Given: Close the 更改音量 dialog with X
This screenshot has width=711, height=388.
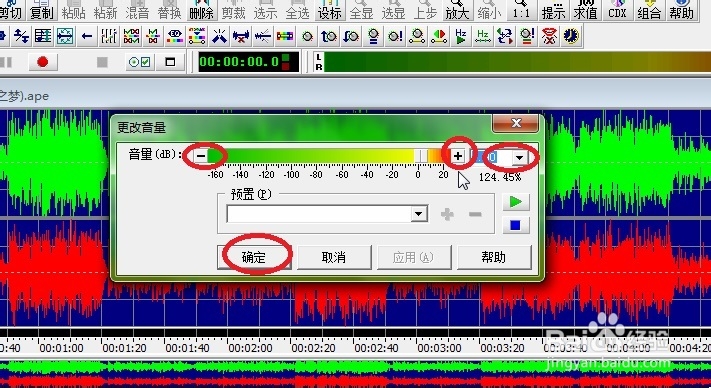Looking at the screenshot, I should [x=516, y=123].
